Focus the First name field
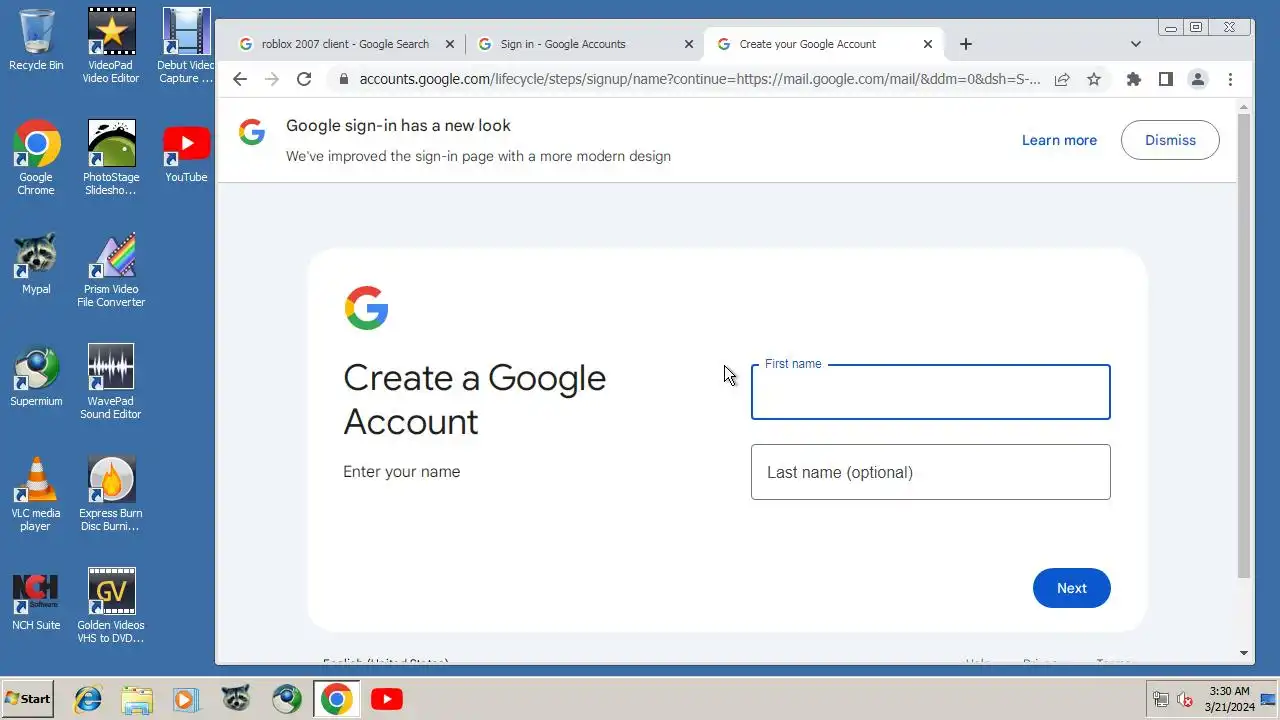The height and width of the screenshot is (720, 1280). pos(931,392)
